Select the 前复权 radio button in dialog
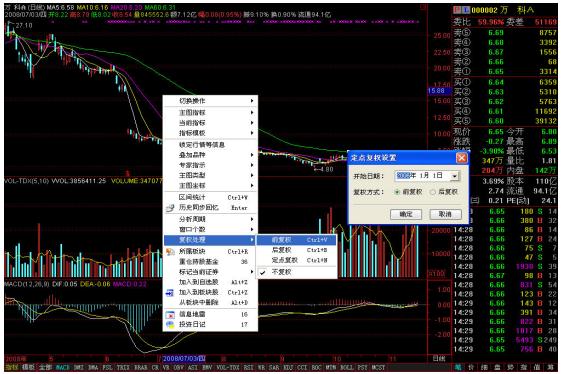This screenshot has width=562, height=374. click(x=397, y=192)
